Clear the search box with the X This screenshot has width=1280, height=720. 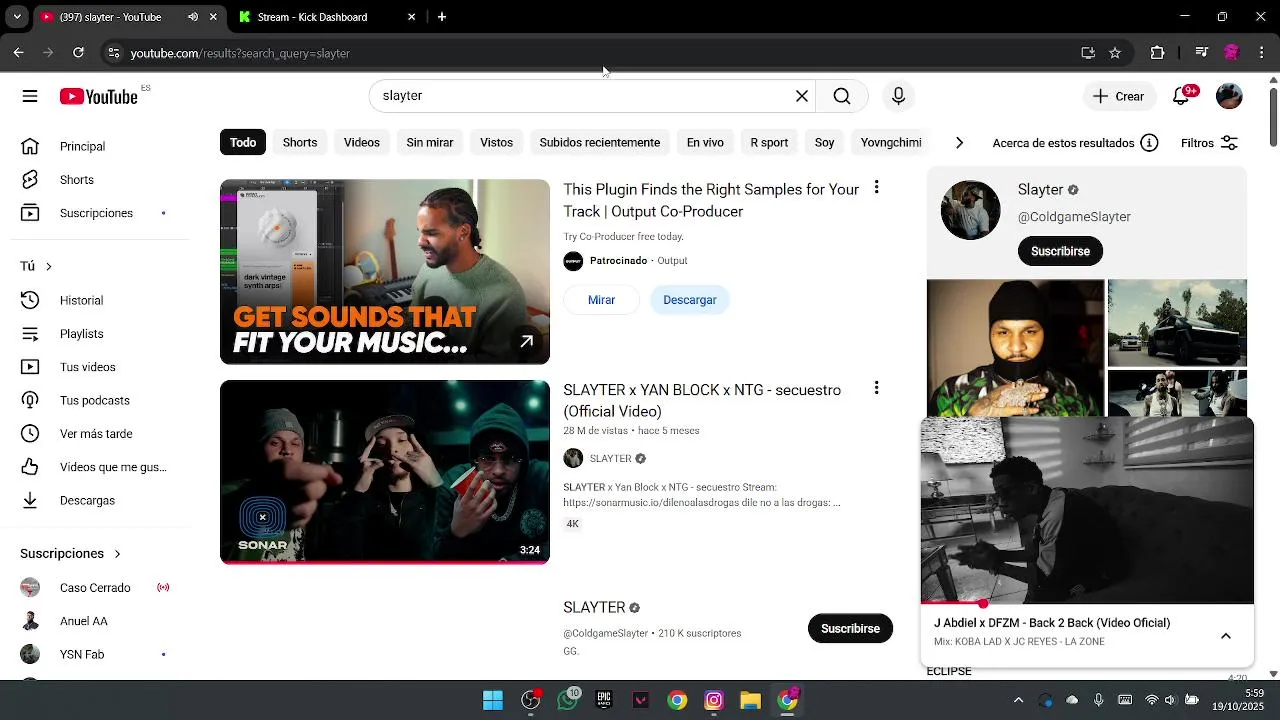click(801, 96)
